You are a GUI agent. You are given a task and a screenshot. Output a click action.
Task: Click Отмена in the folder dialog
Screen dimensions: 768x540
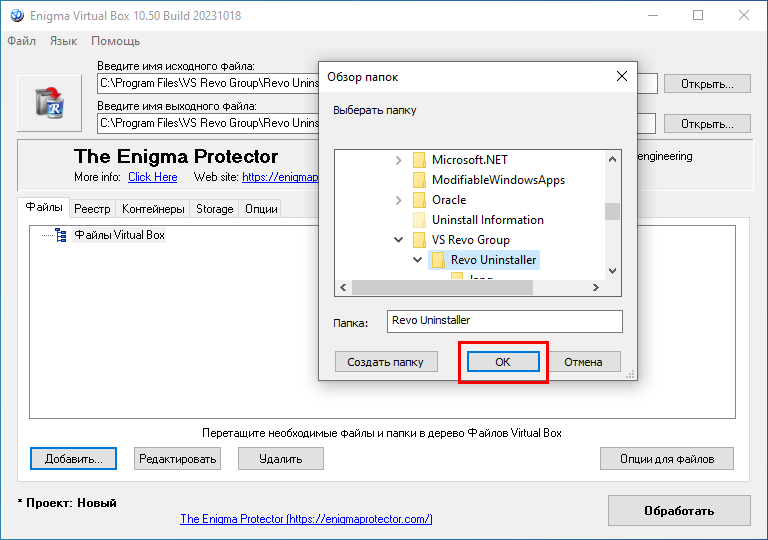(583, 362)
